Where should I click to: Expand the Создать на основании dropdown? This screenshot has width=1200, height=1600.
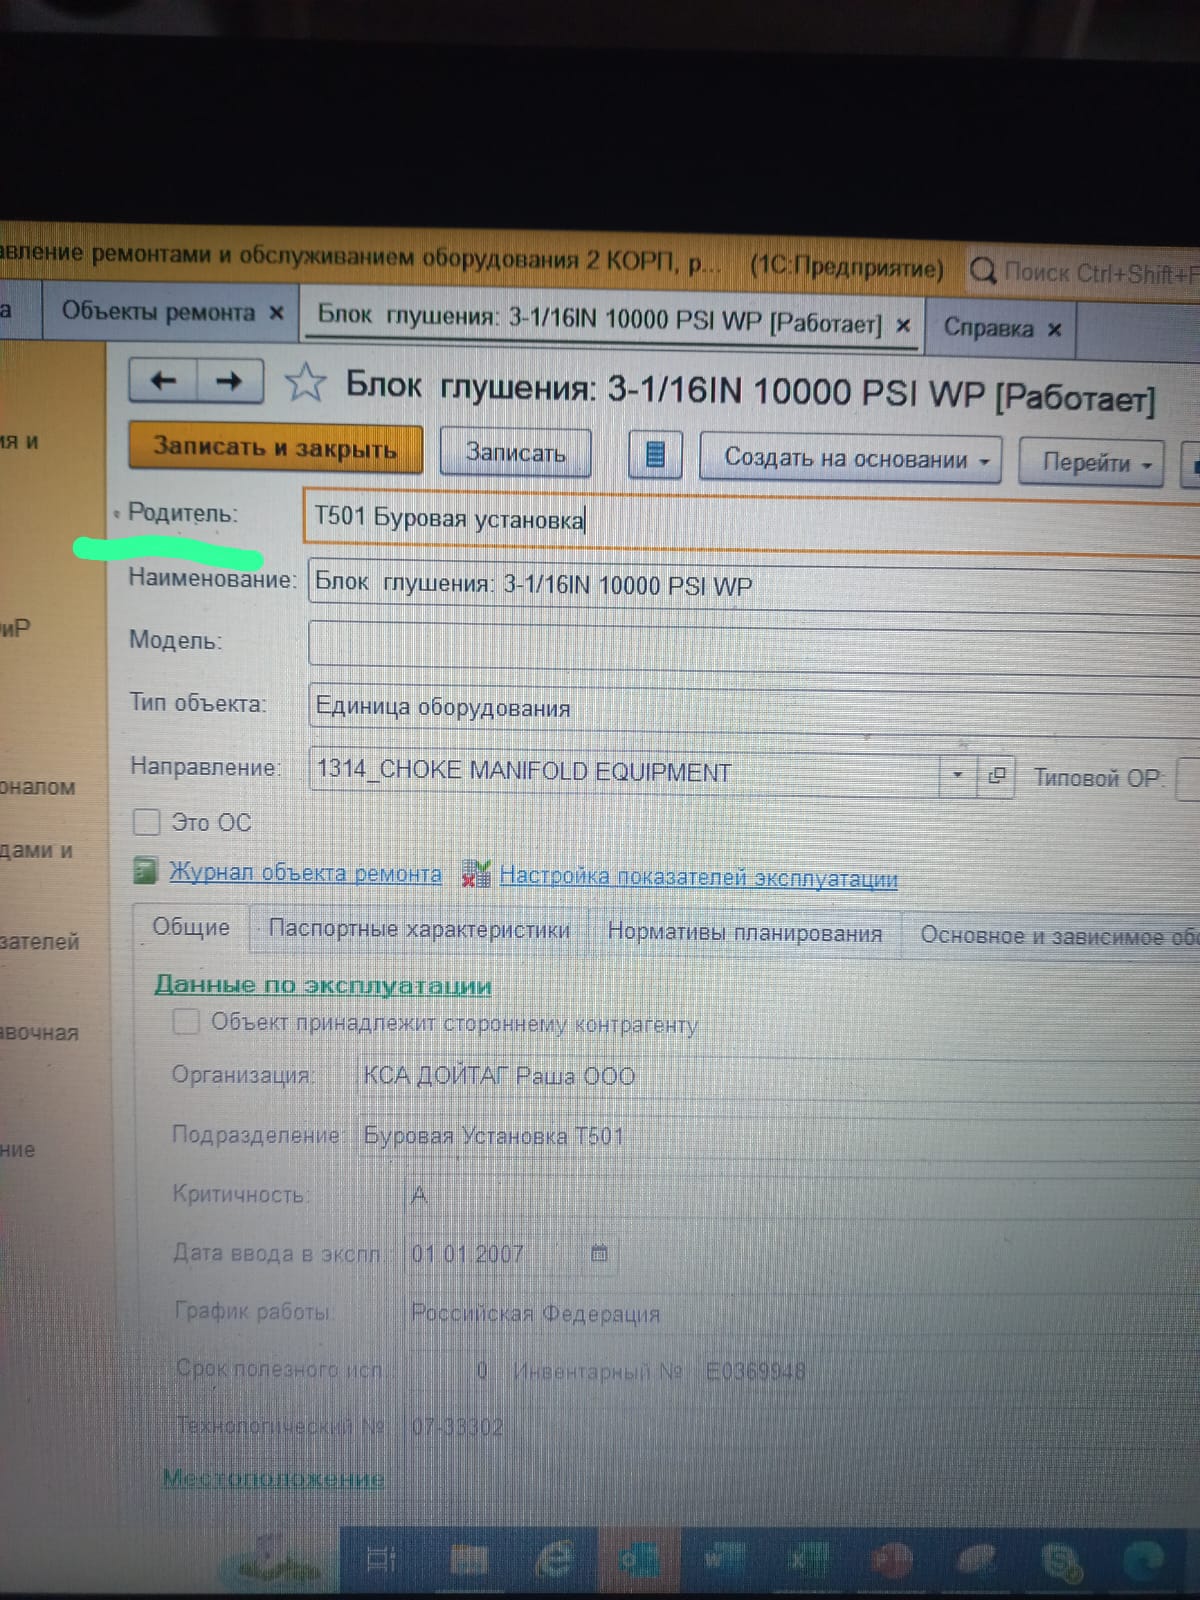pos(850,459)
